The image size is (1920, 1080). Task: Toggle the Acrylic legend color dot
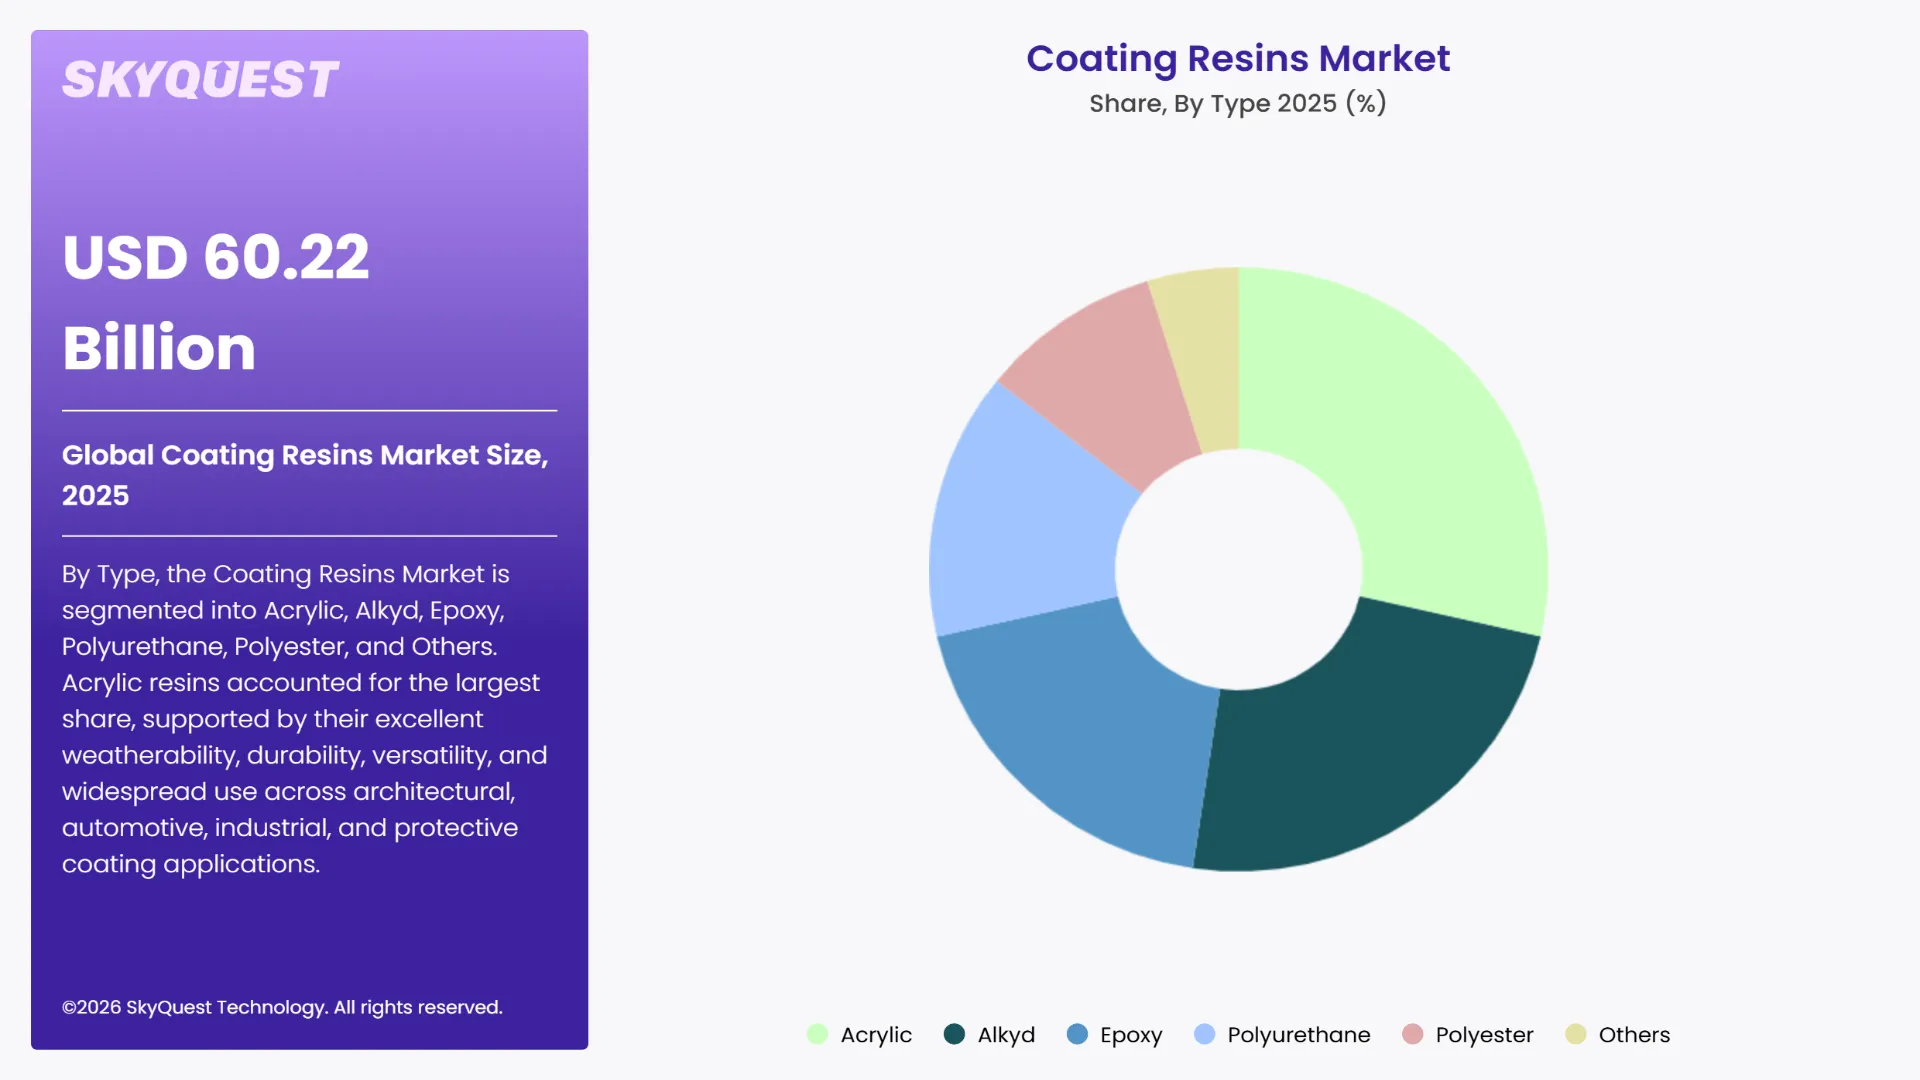817,1034
